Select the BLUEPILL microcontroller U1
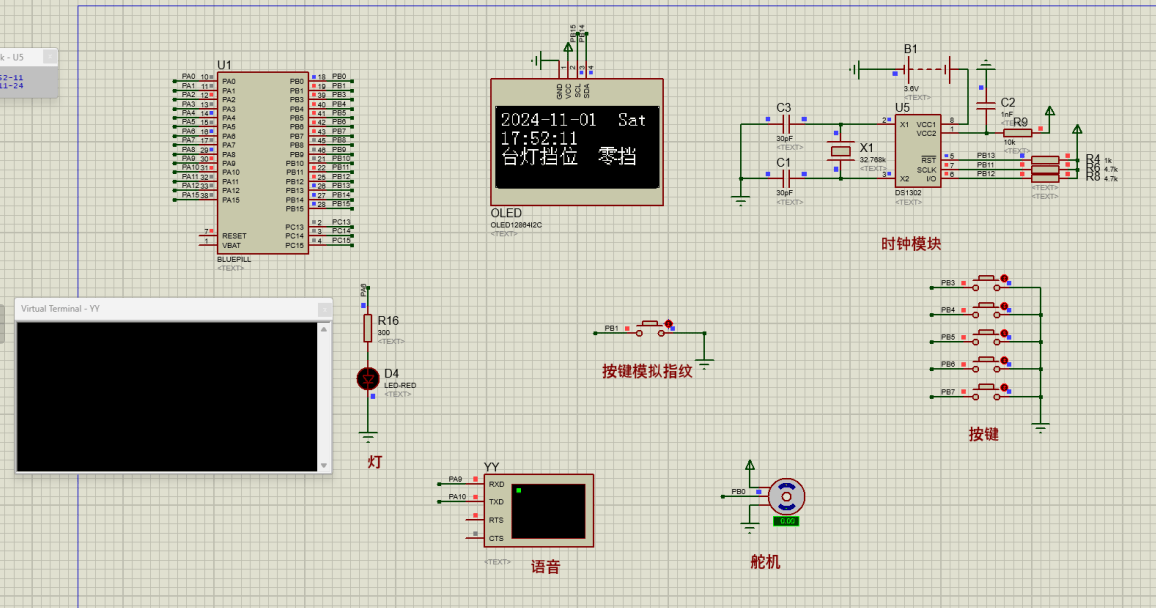Screen dimensions: 1156x608 click(x=262, y=160)
